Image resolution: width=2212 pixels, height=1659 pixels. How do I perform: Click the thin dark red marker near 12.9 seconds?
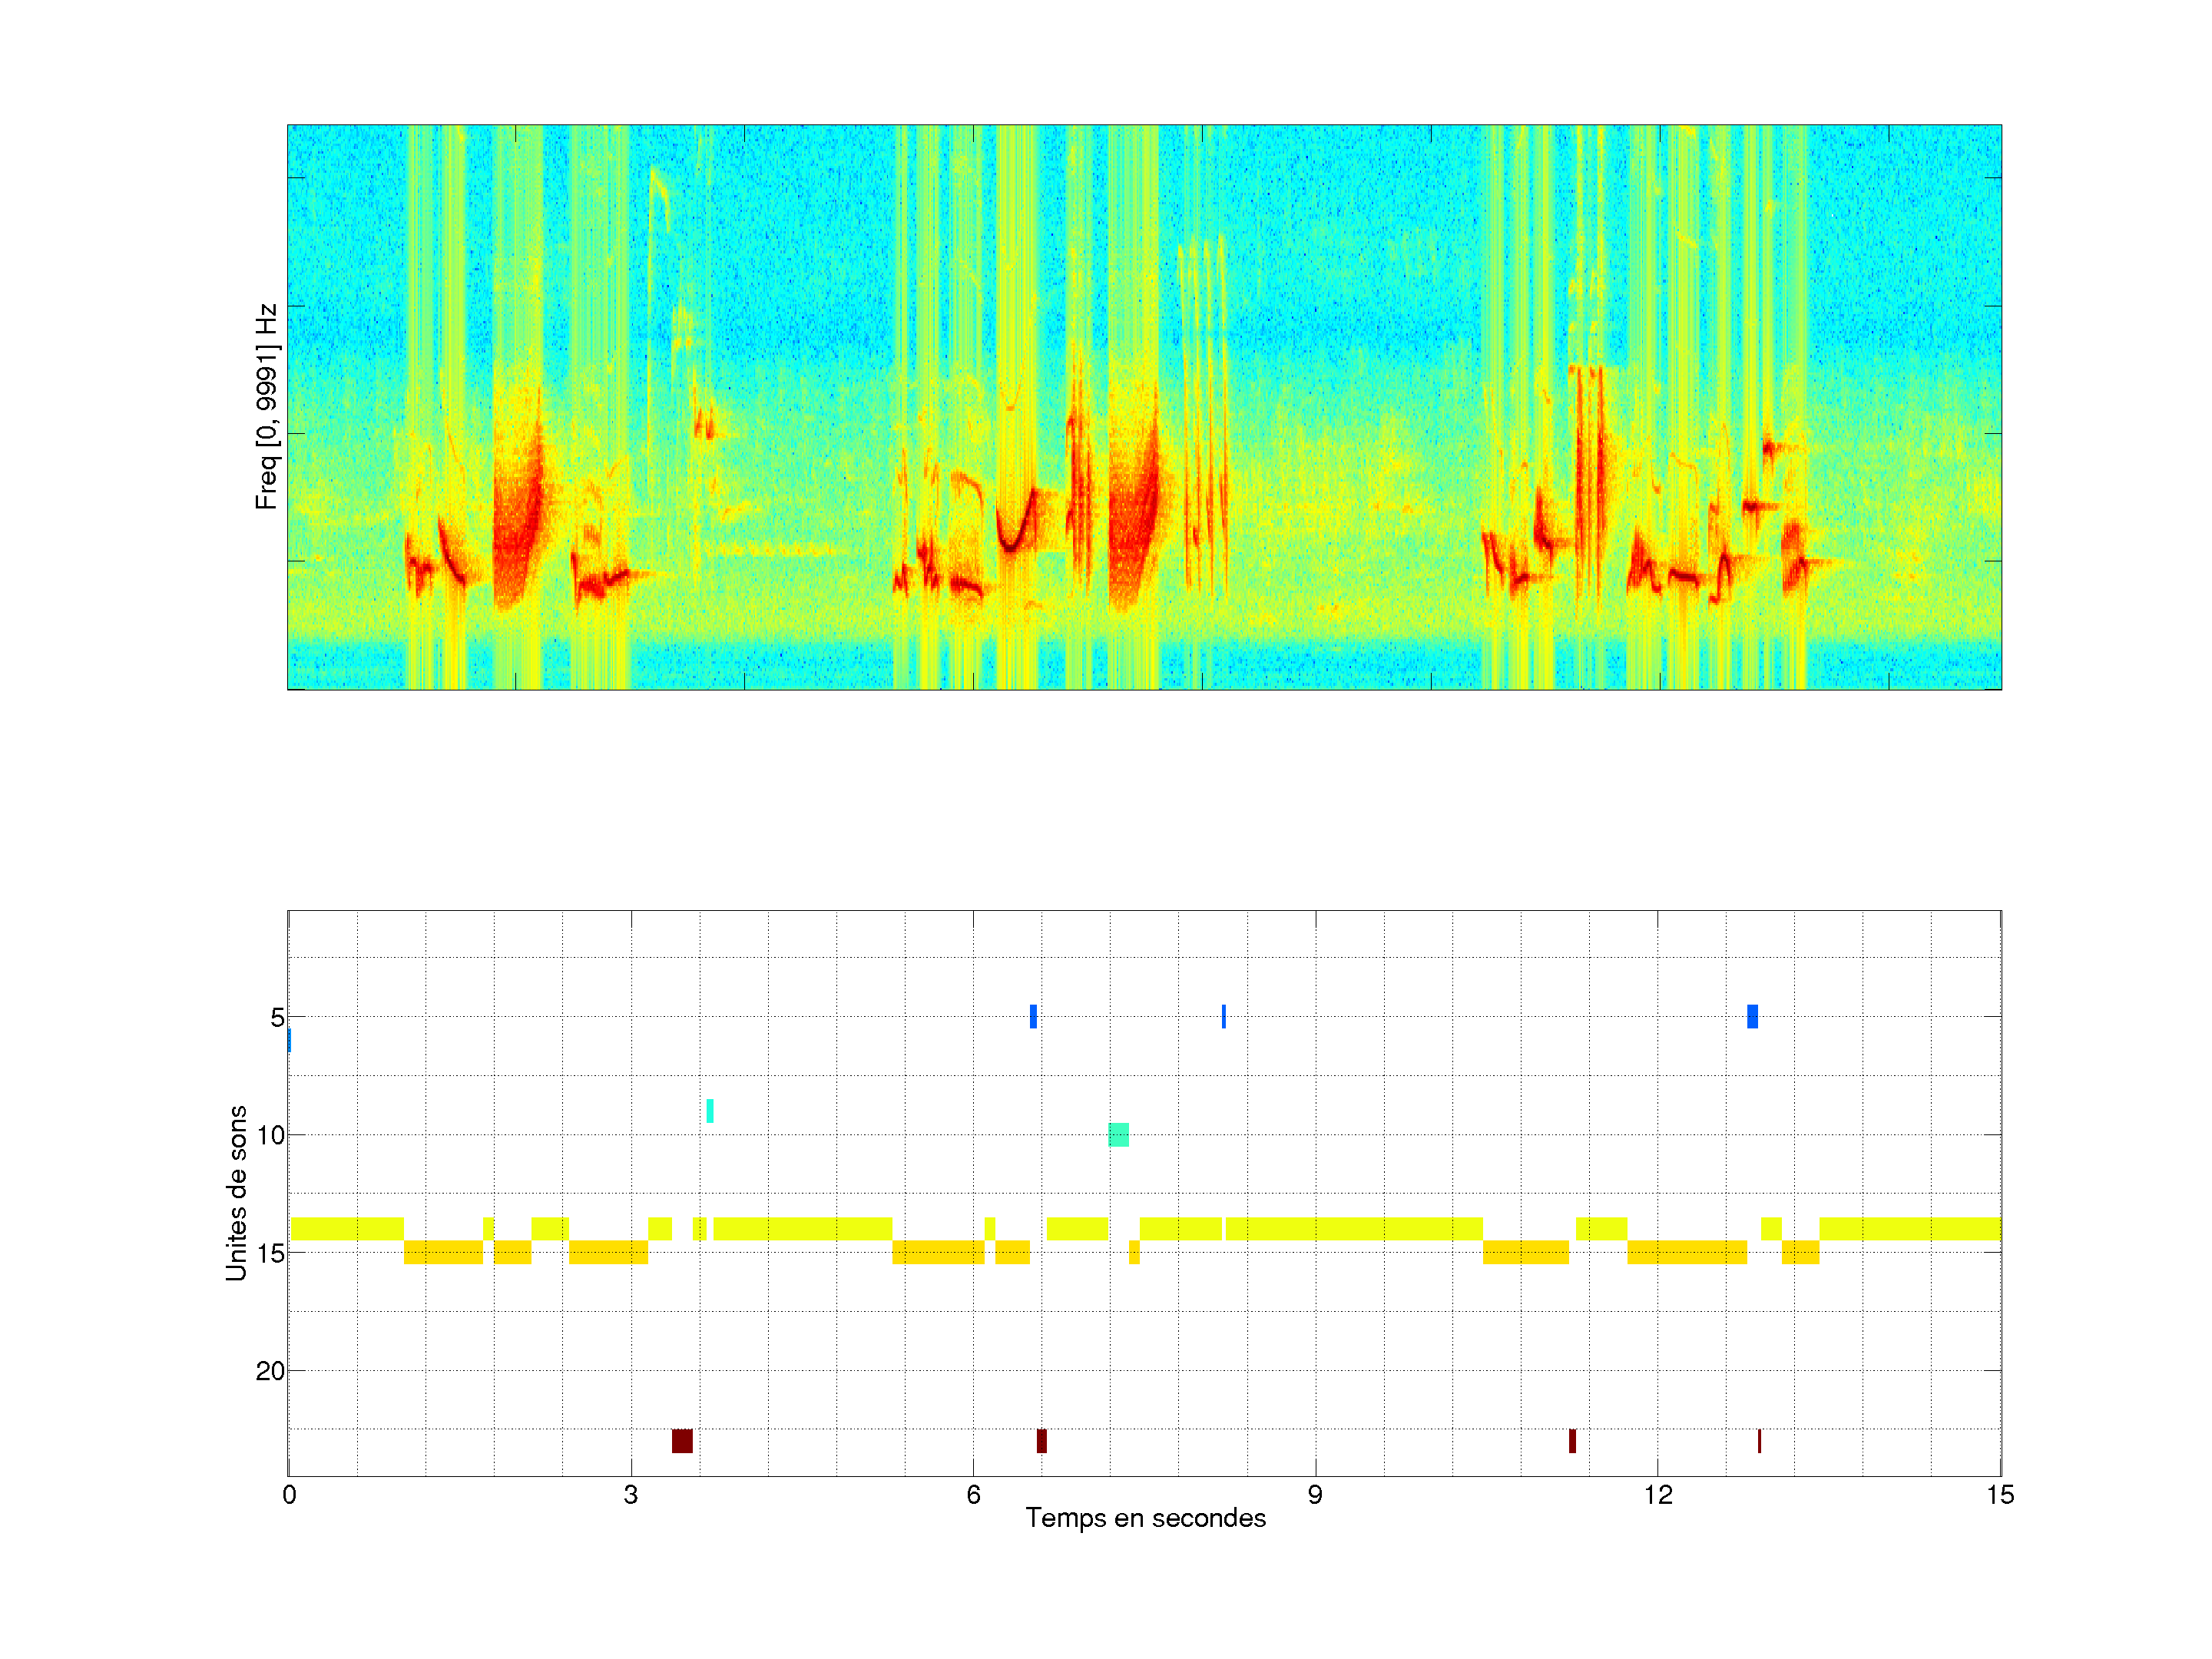point(1759,1441)
